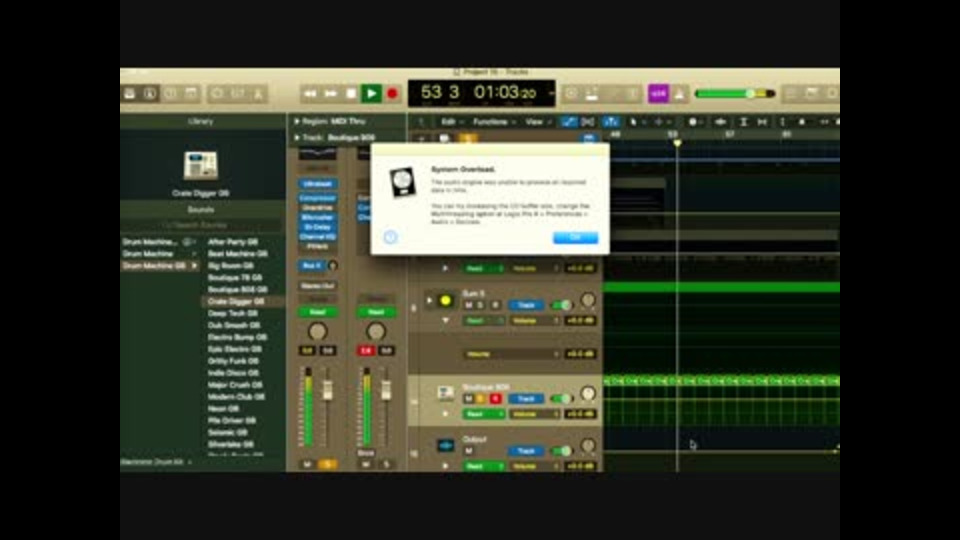Toggle the Inspector button in control bar
This screenshot has width=960, height=540.
coord(150,94)
